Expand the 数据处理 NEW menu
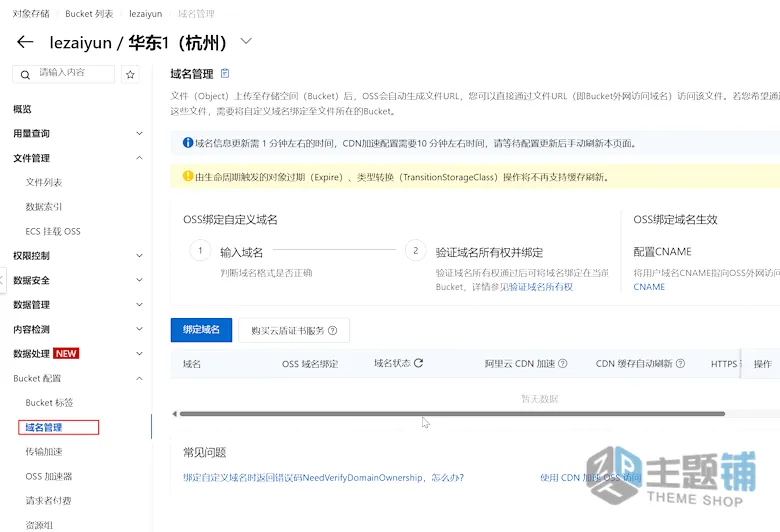The width and height of the screenshot is (780, 532). (x=78, y=353)
